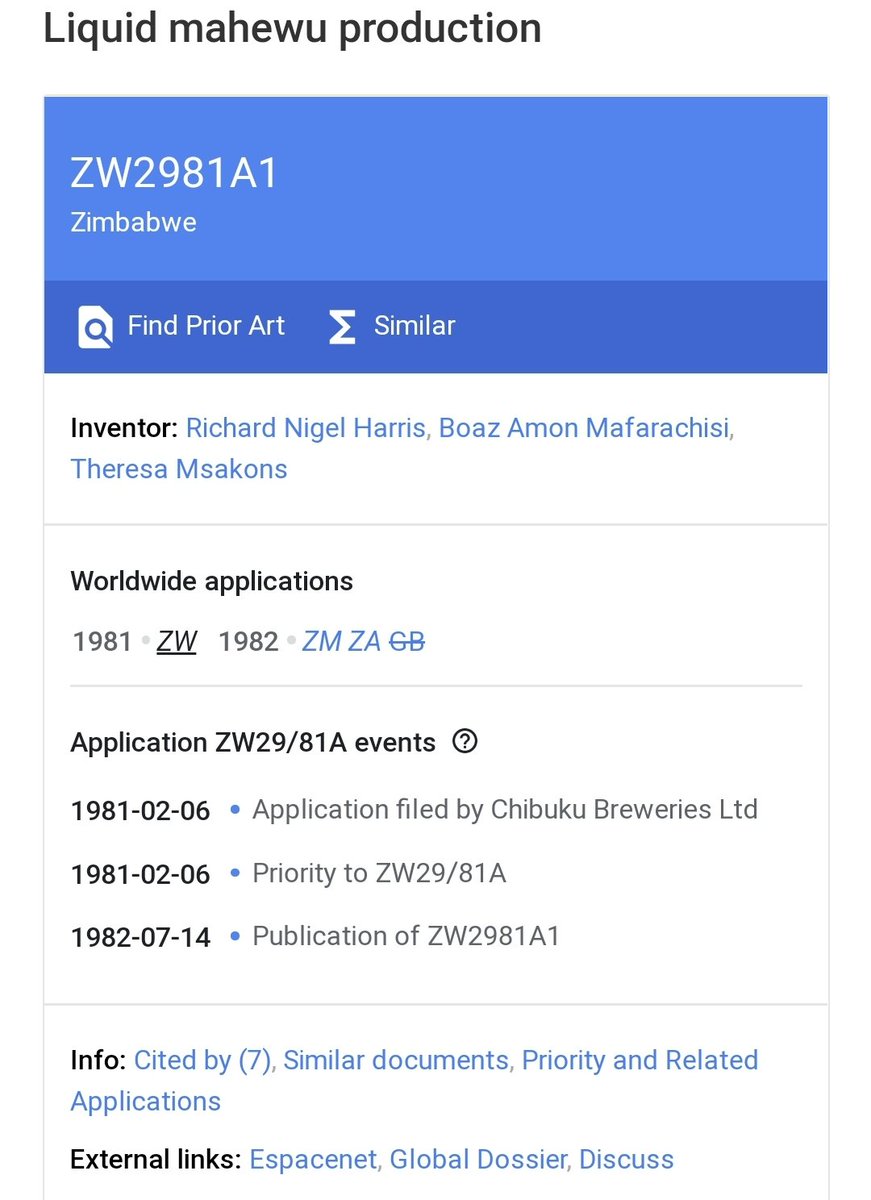Open the Global Dossier link

(478, 1160)
